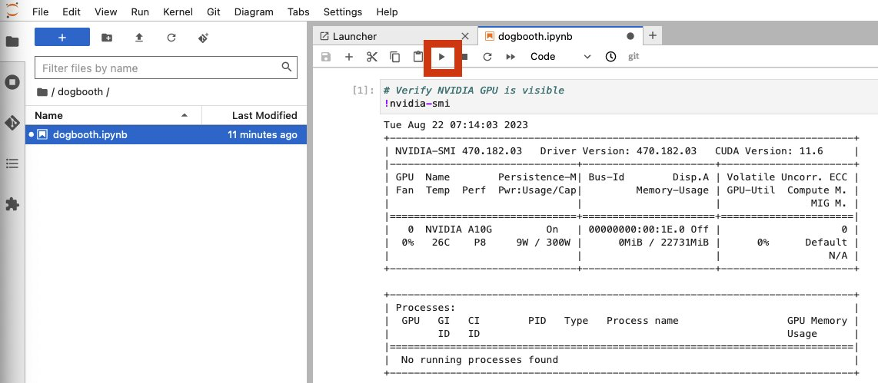The image size is (879, 383).
Task: Open the Git menu
Action: pyautogui.click(x=213, y=11)
